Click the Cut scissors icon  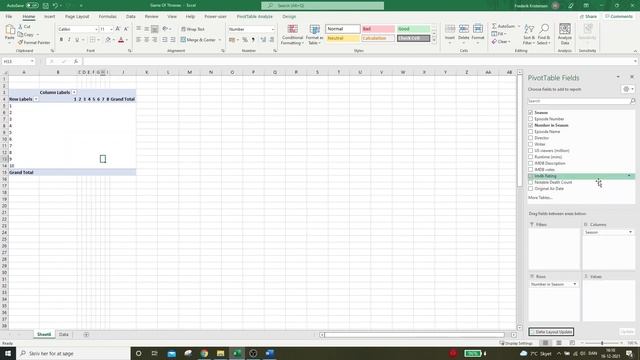click(21, 27)
